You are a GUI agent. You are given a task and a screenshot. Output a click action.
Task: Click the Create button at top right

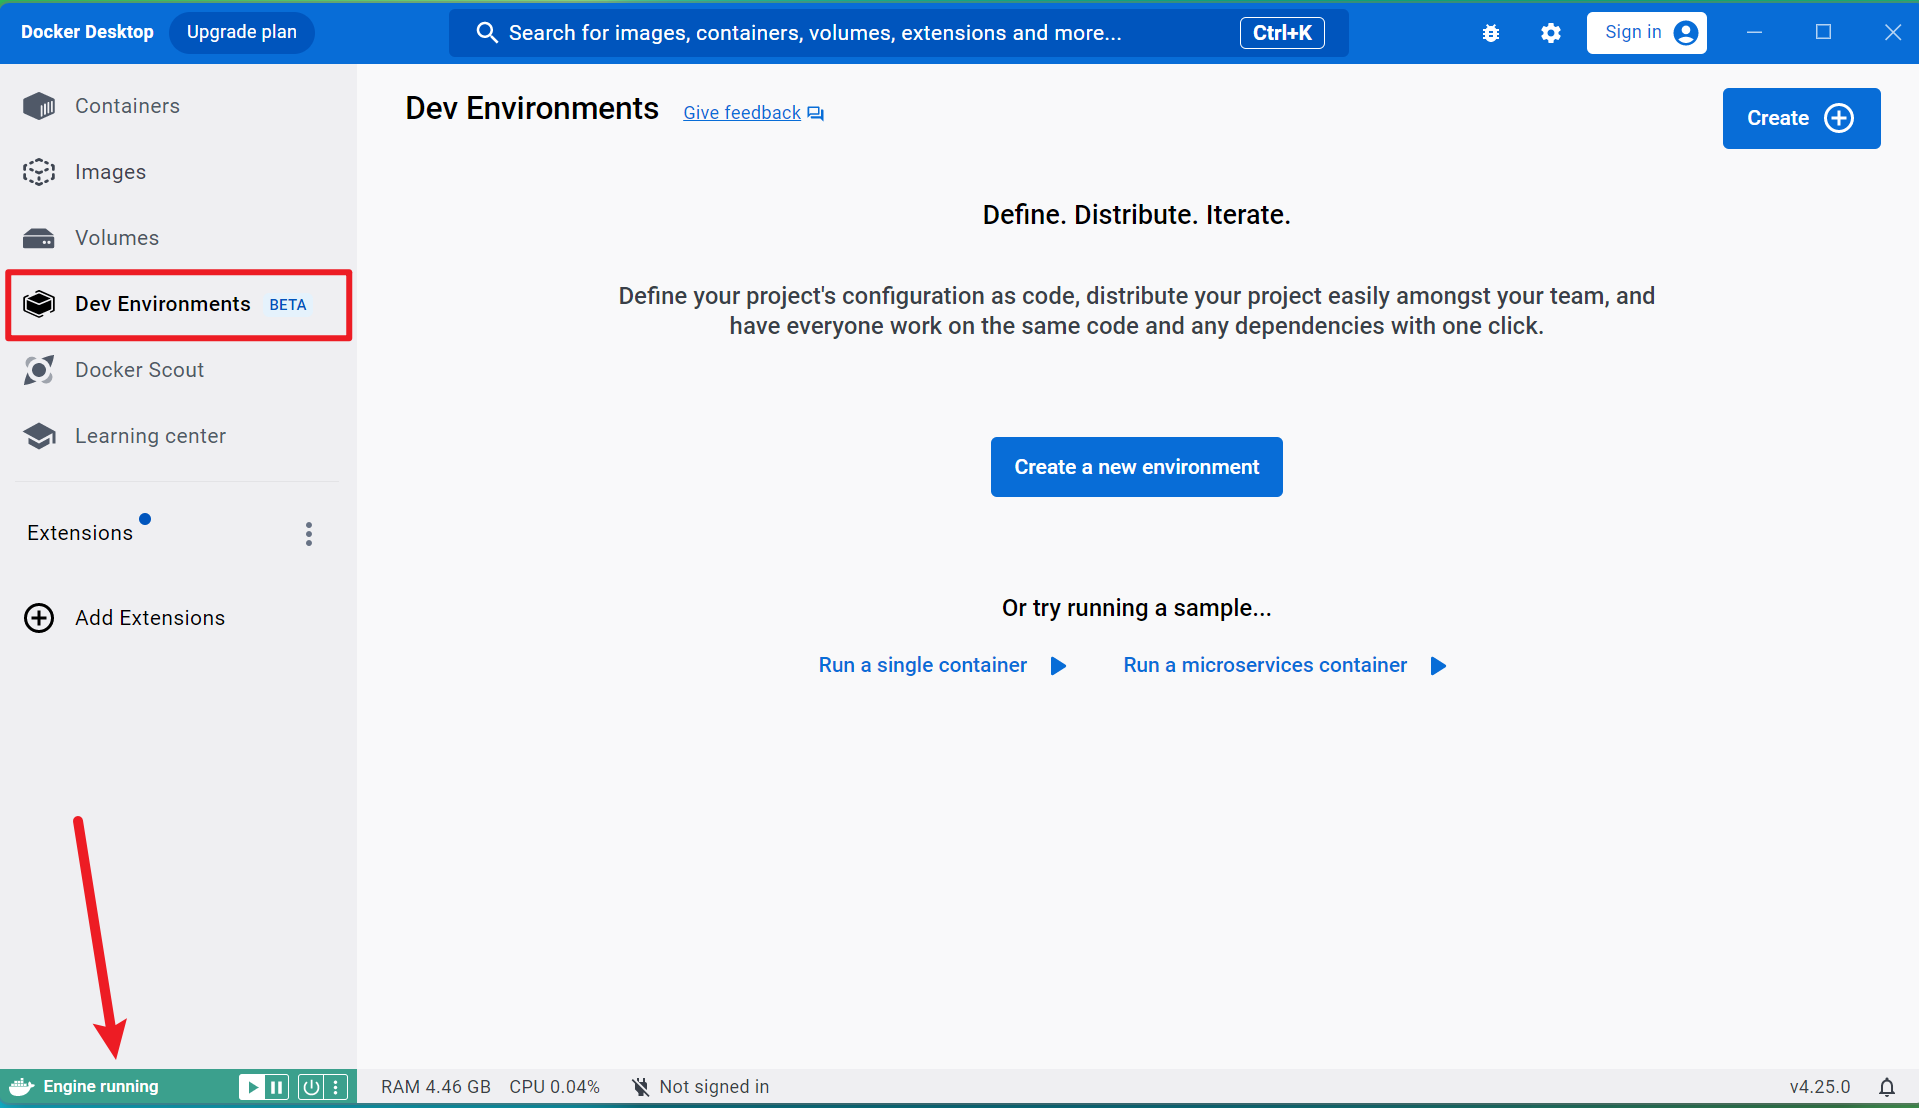coord(1801,118)
